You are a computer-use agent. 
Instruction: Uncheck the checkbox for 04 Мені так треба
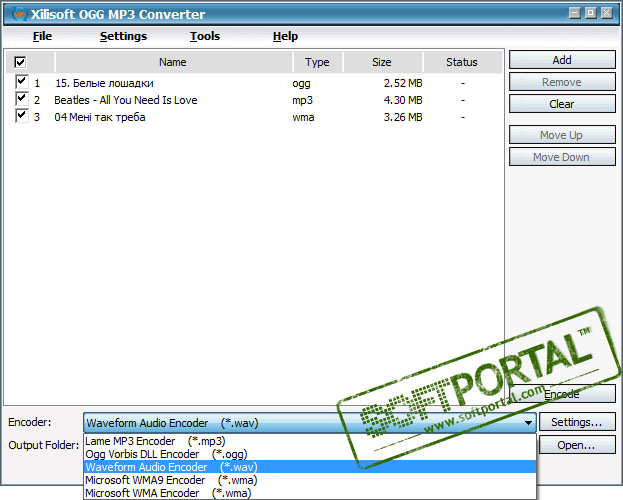pos(21,116)
